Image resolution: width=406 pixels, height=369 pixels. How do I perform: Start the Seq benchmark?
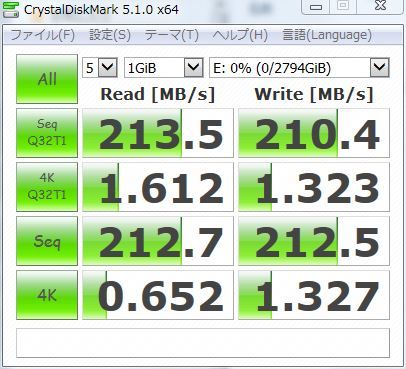[x=47, y=241]
